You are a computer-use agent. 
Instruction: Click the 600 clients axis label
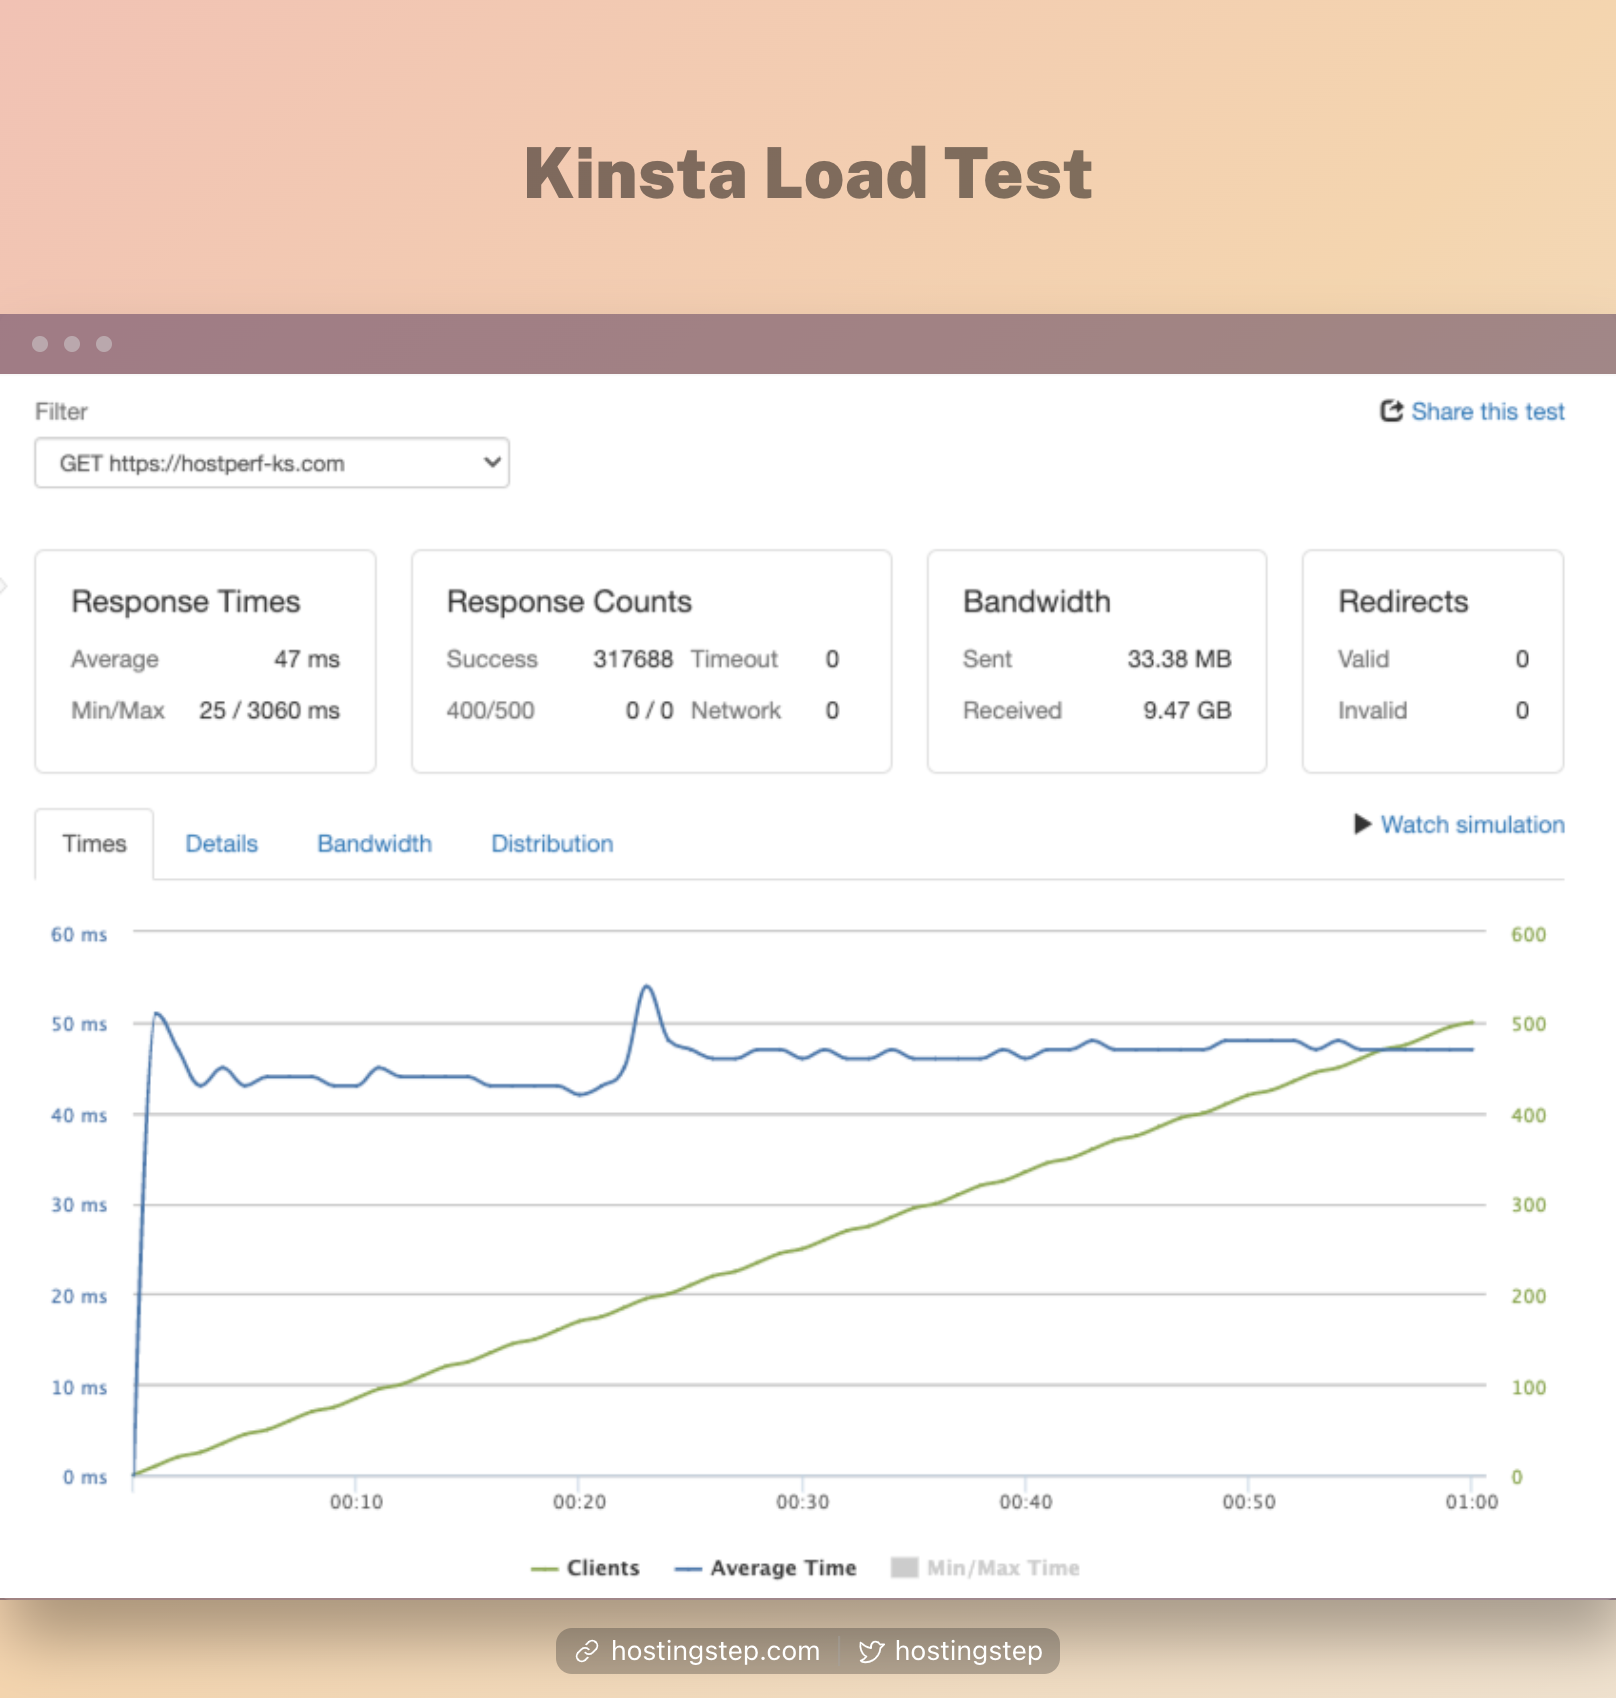[x=1528, y=934]
